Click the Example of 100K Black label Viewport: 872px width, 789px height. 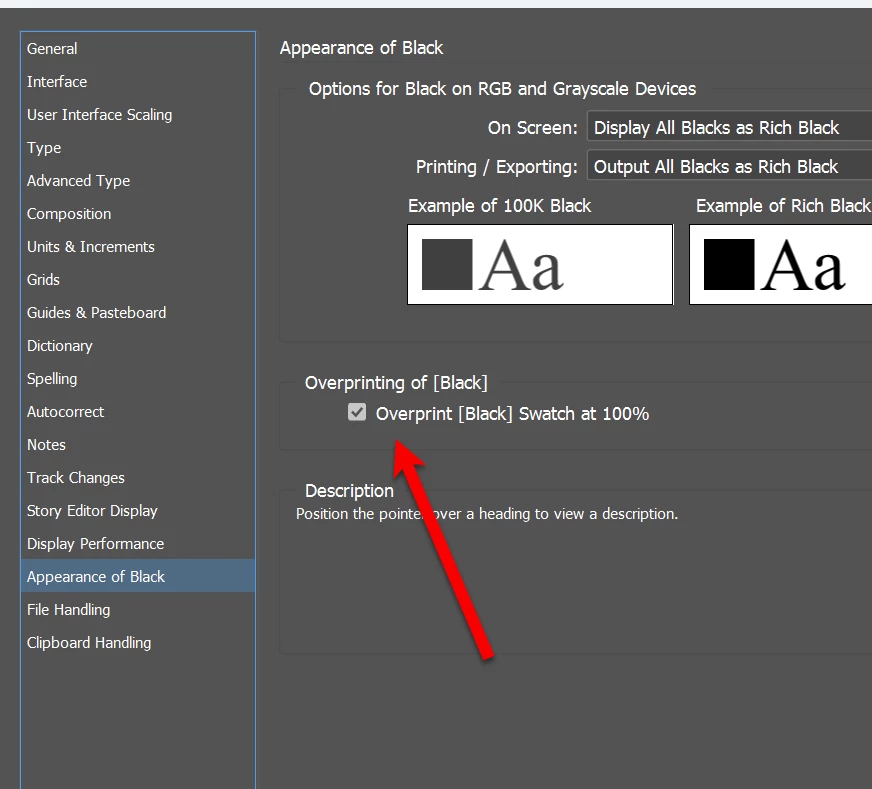(x=499, y=206)
